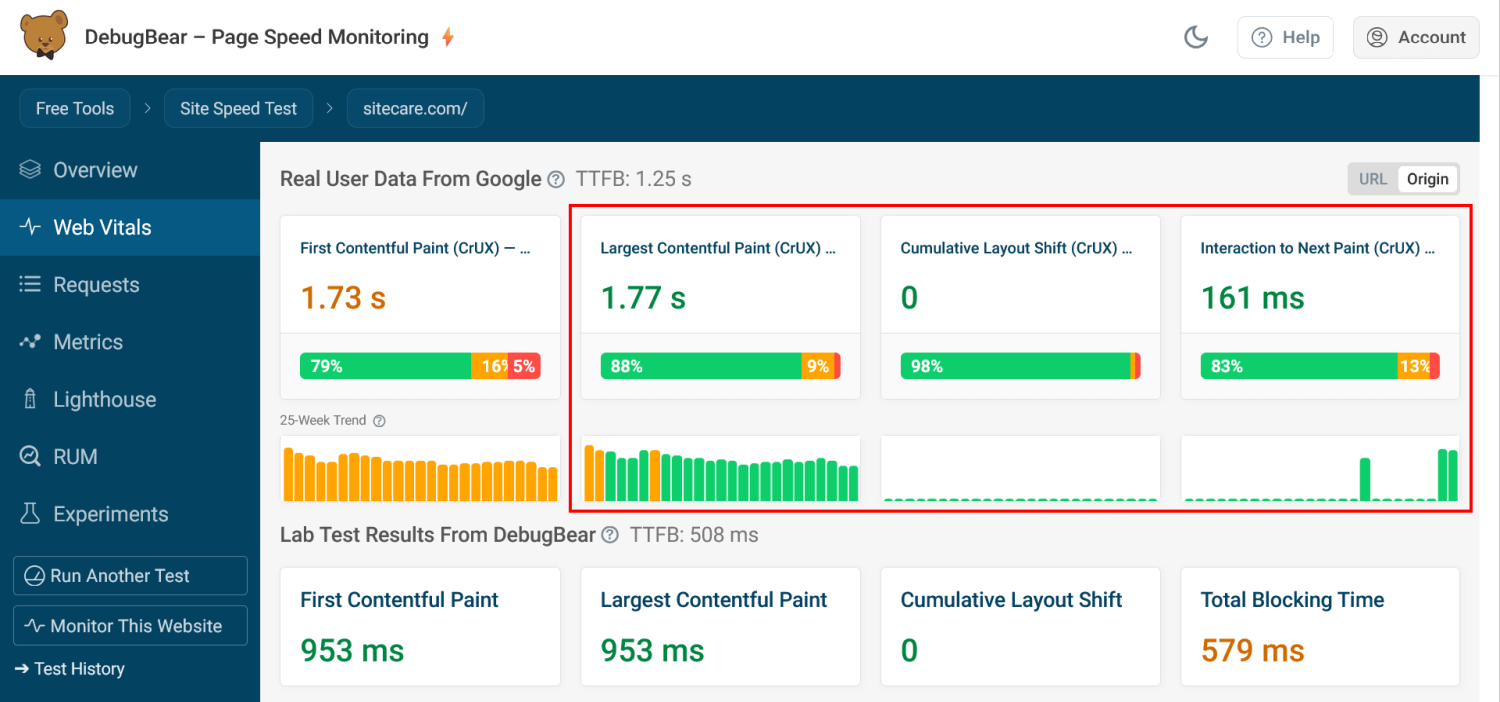
Task: Open lab Largest Contentful Paint 953 ms card
Action: coord(720,627)
